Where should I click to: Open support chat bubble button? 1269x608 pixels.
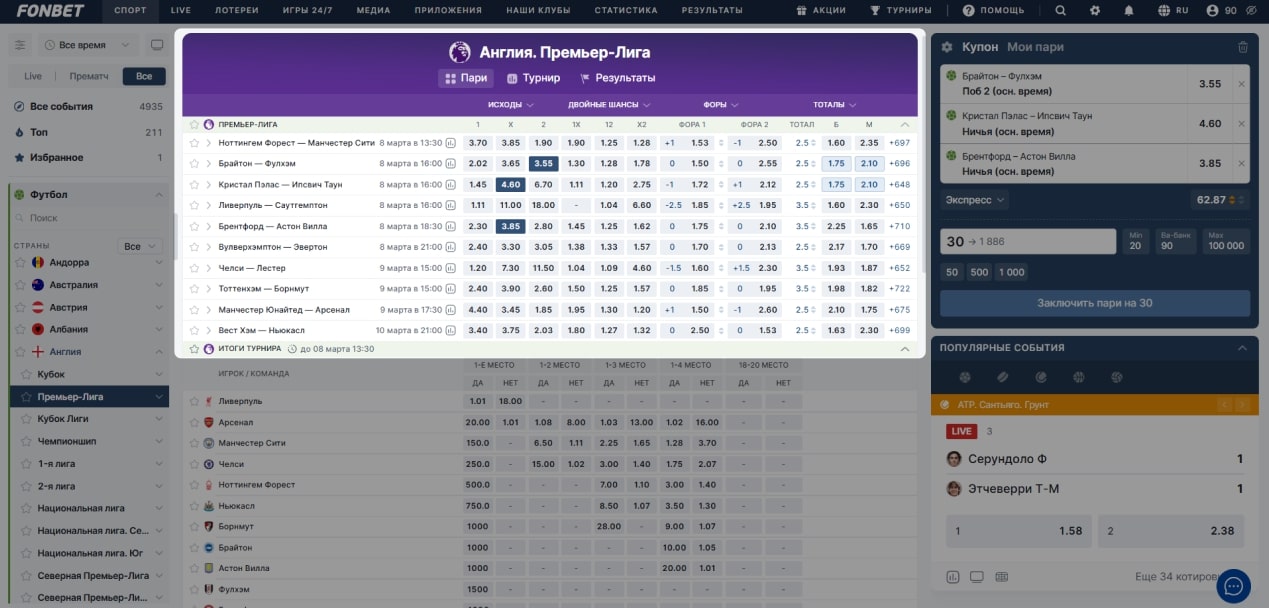point(1233,586)
